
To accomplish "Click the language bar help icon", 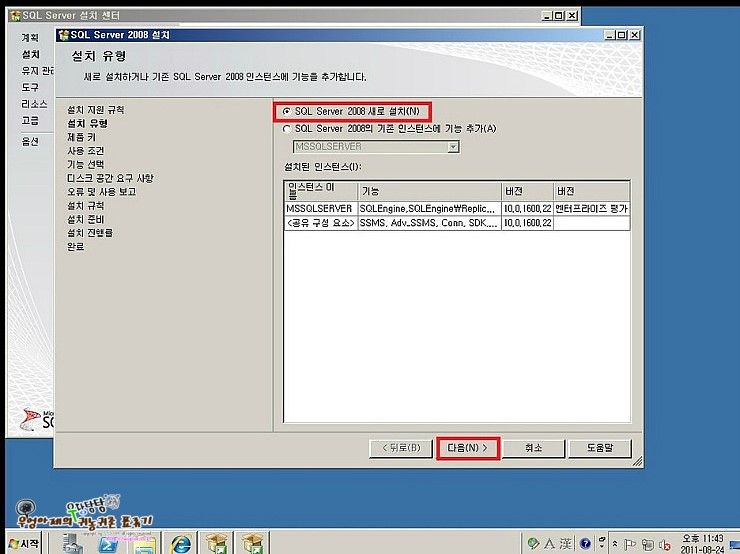I will [x=585, y=544].
